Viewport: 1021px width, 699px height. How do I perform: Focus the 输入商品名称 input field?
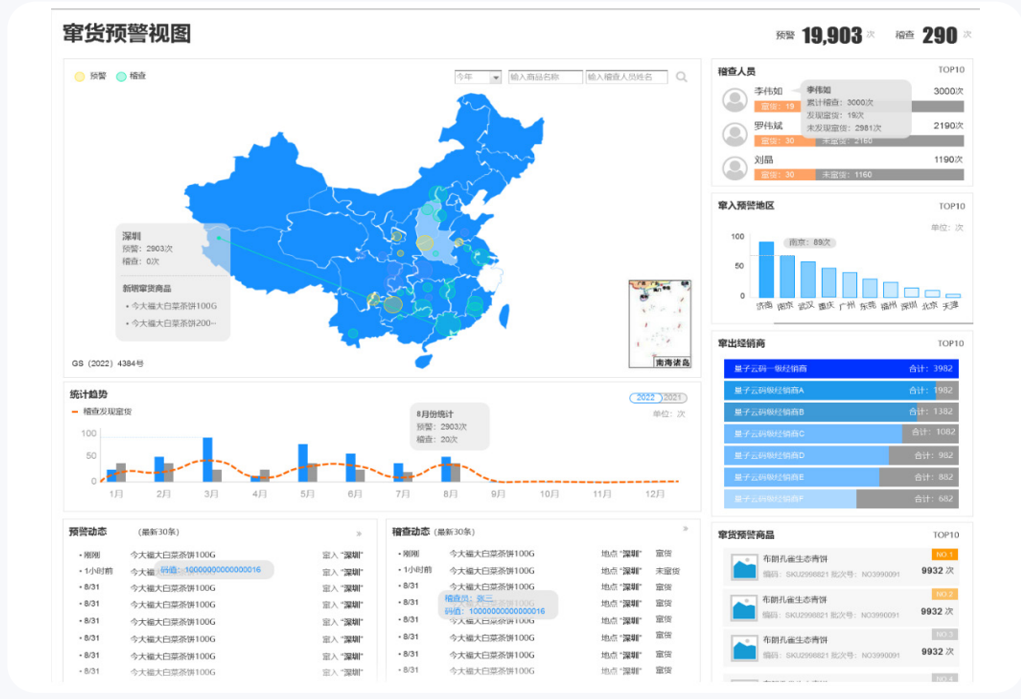545,77
